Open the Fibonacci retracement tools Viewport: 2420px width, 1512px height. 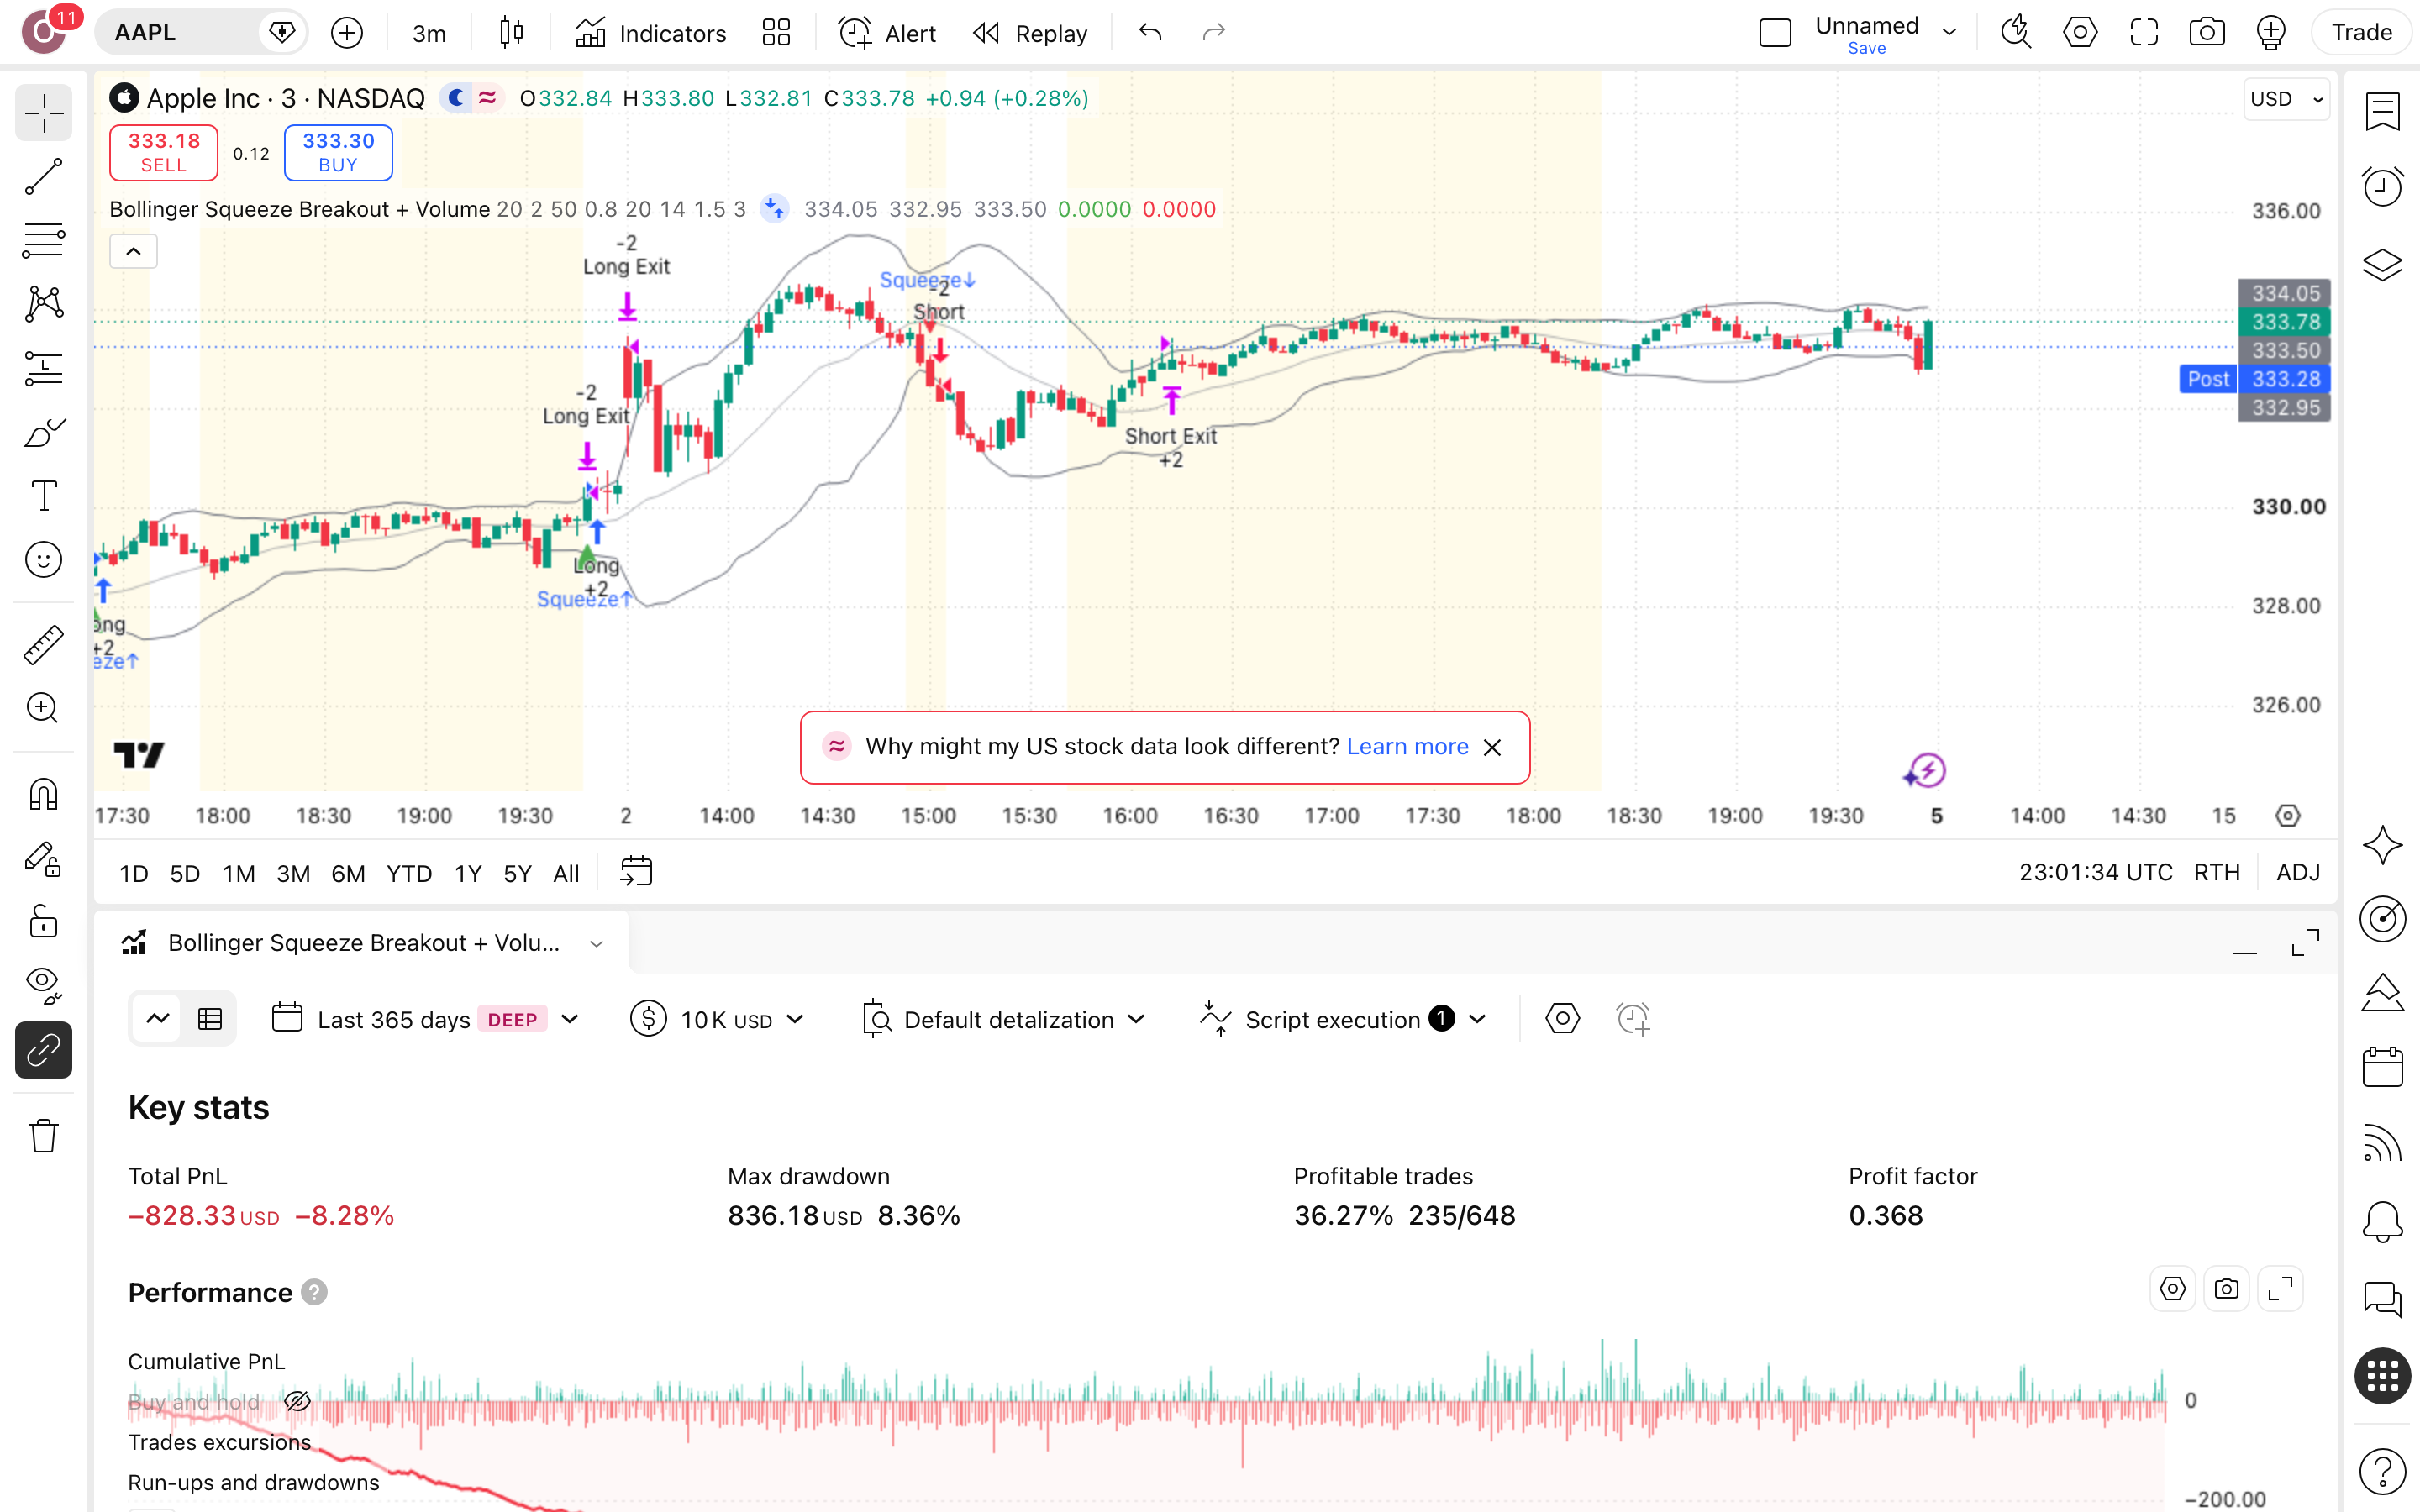click(x=44, y=240)
